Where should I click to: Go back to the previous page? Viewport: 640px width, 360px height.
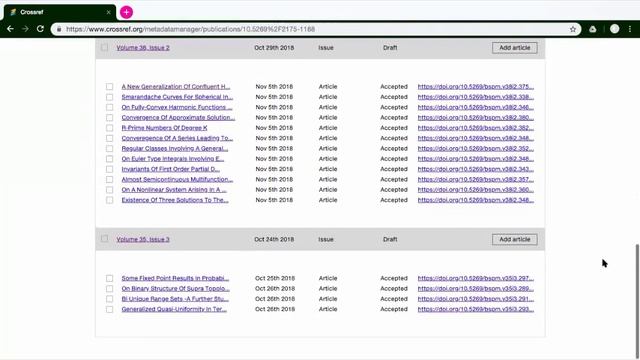point(10,29)
